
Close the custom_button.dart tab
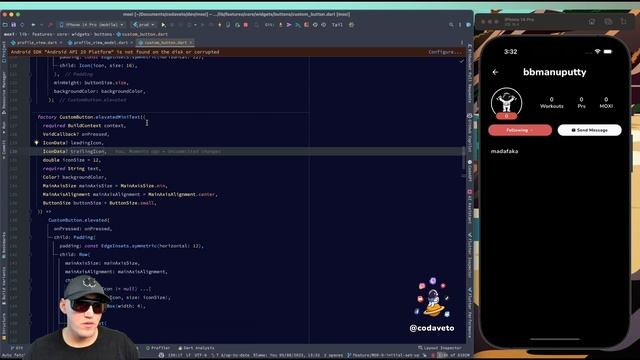pos(191,42)
